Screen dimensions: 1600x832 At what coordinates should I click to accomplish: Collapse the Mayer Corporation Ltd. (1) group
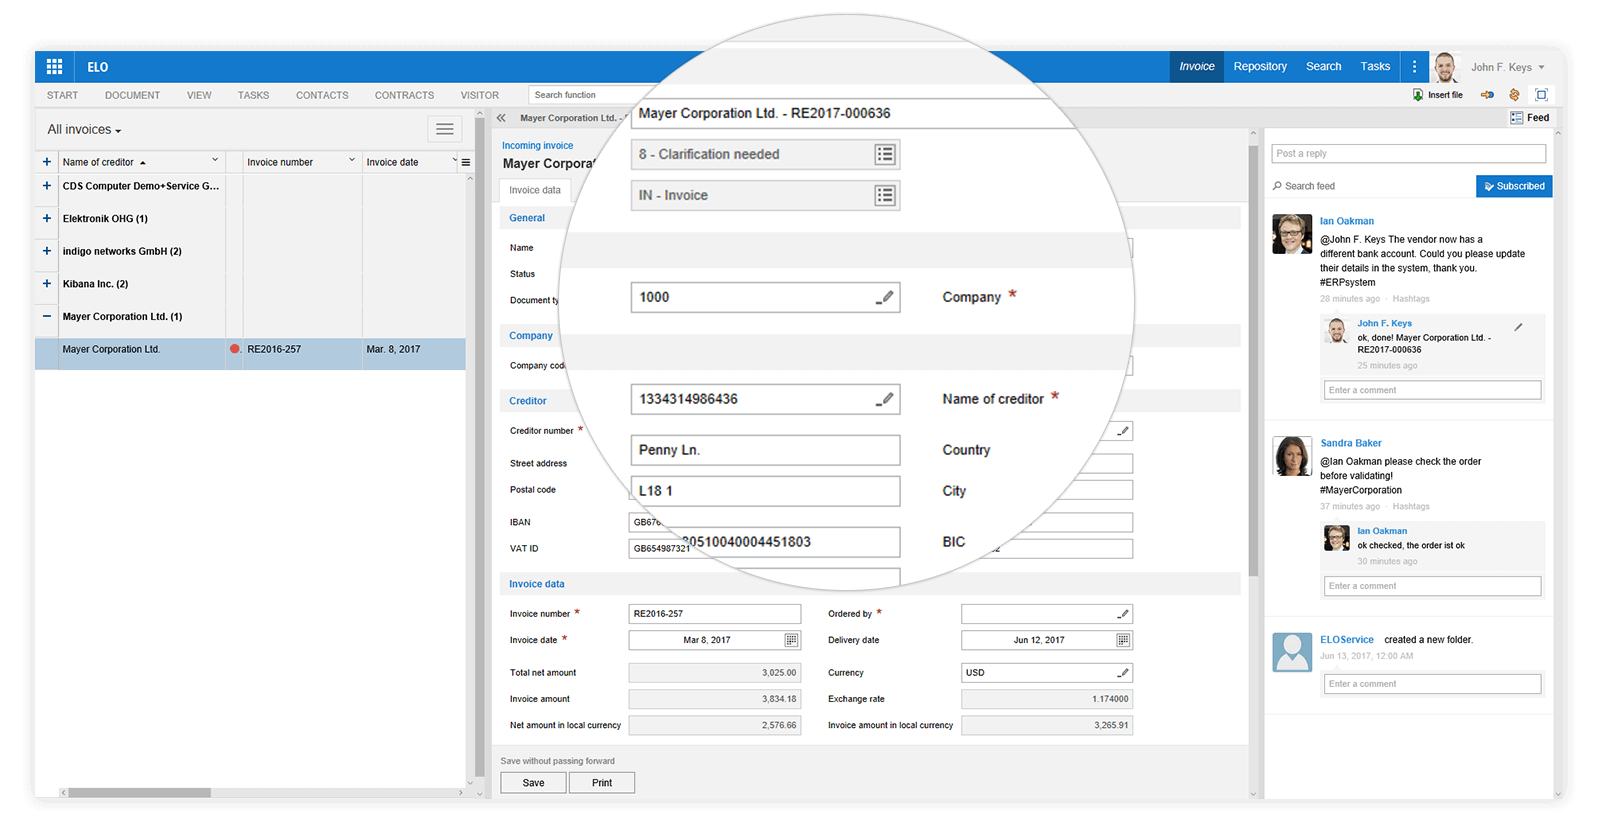pyautogui.click(x=47, y=316)
